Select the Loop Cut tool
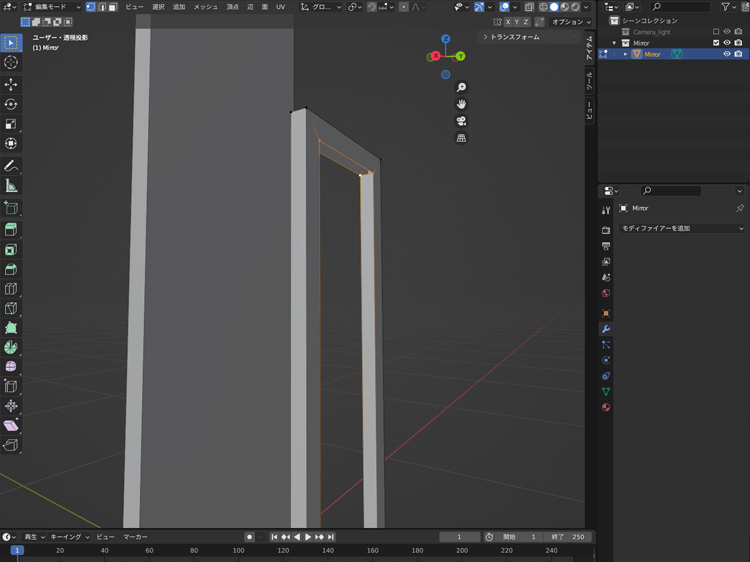Viewport: 750px width, 562px height. pyautogui.click(x=11, y=288)
